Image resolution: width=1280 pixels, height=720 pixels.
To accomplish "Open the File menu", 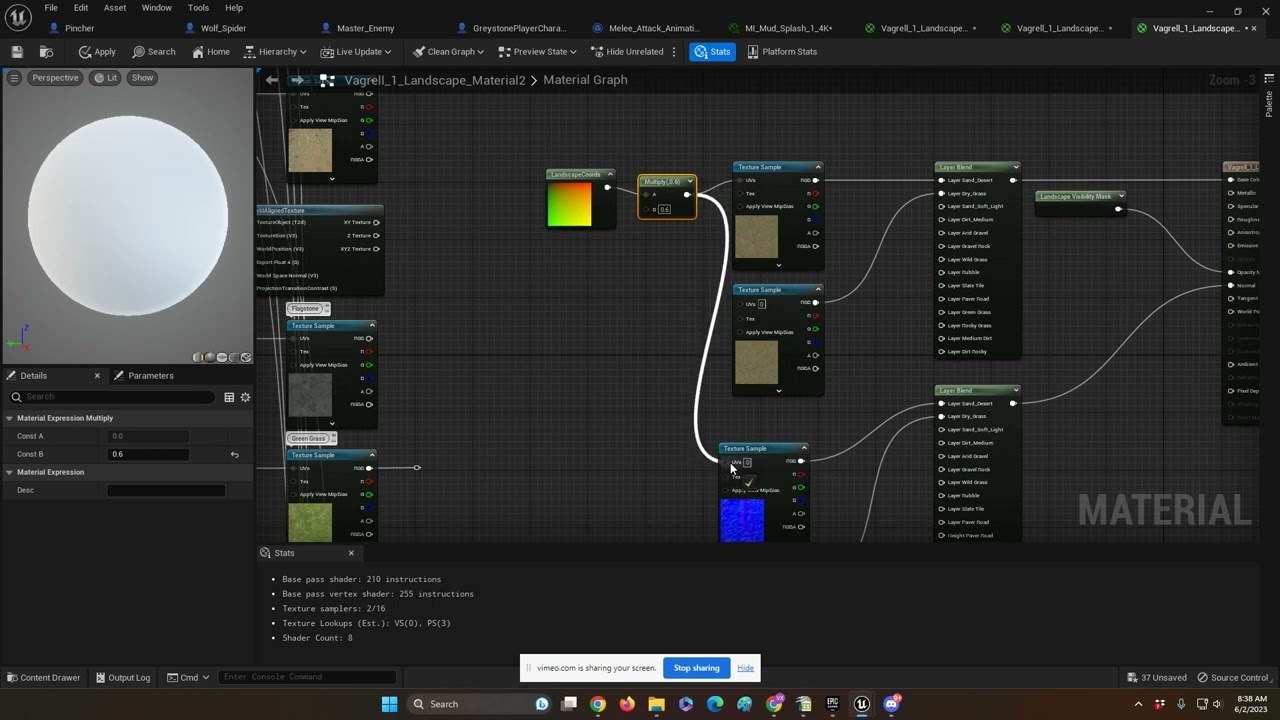I will [x=51, y=8].
